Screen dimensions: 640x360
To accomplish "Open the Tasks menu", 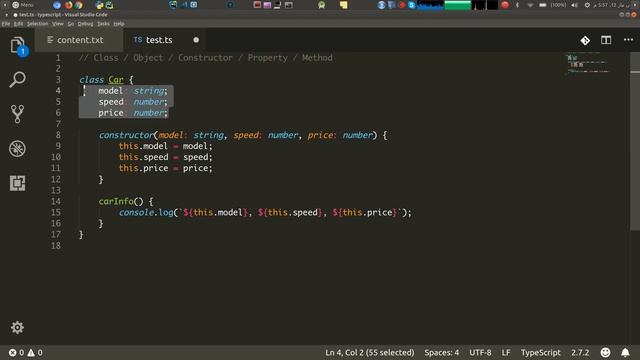I will tap(103, 24).
